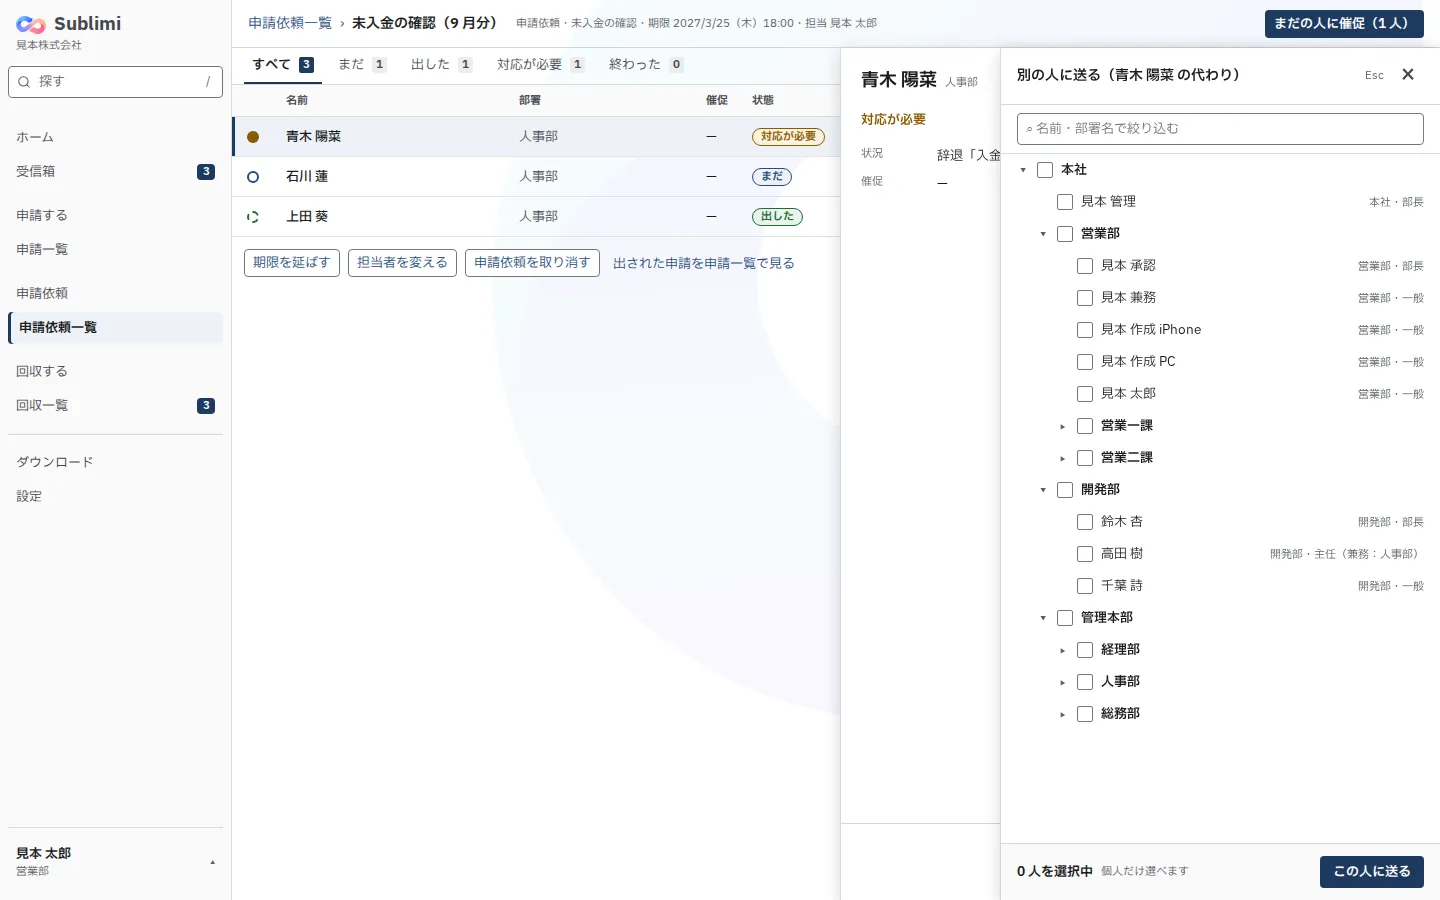
Task: Focus the 名前・部署名で絞り込む filter field
Action: pyautogui.click(x=1220, y=129)
